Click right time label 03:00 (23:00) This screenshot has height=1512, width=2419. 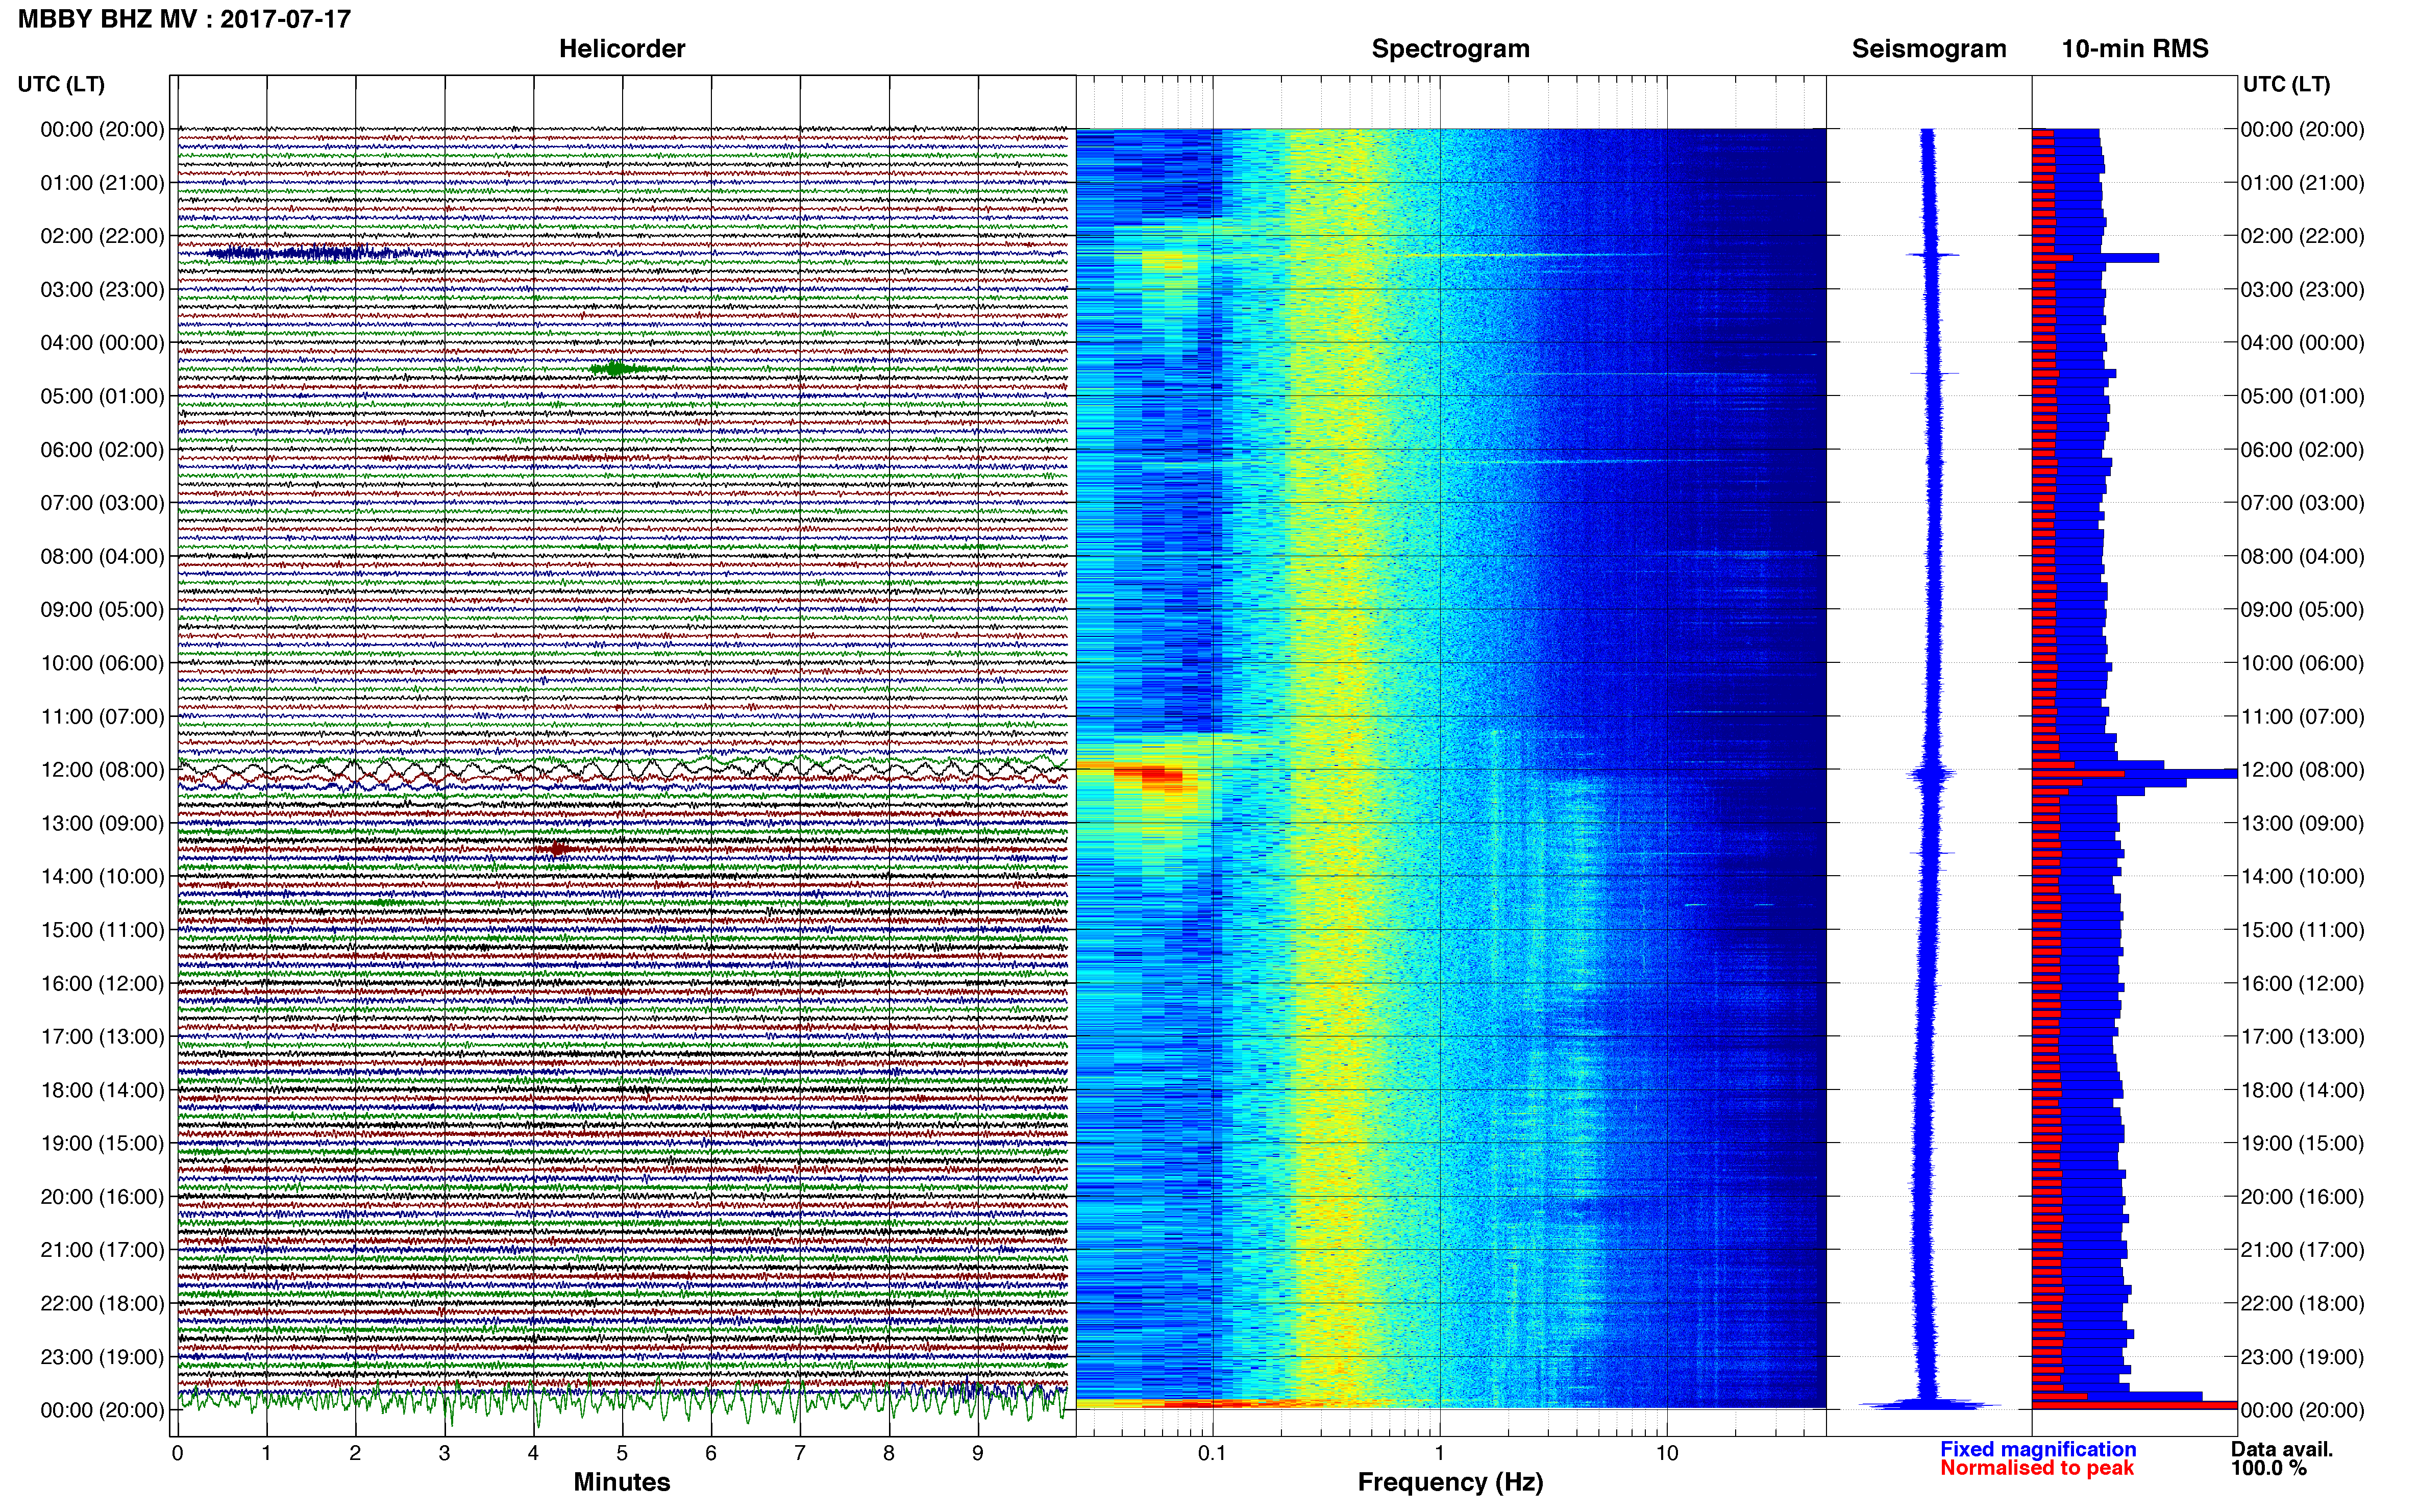tap(2302, 290)
